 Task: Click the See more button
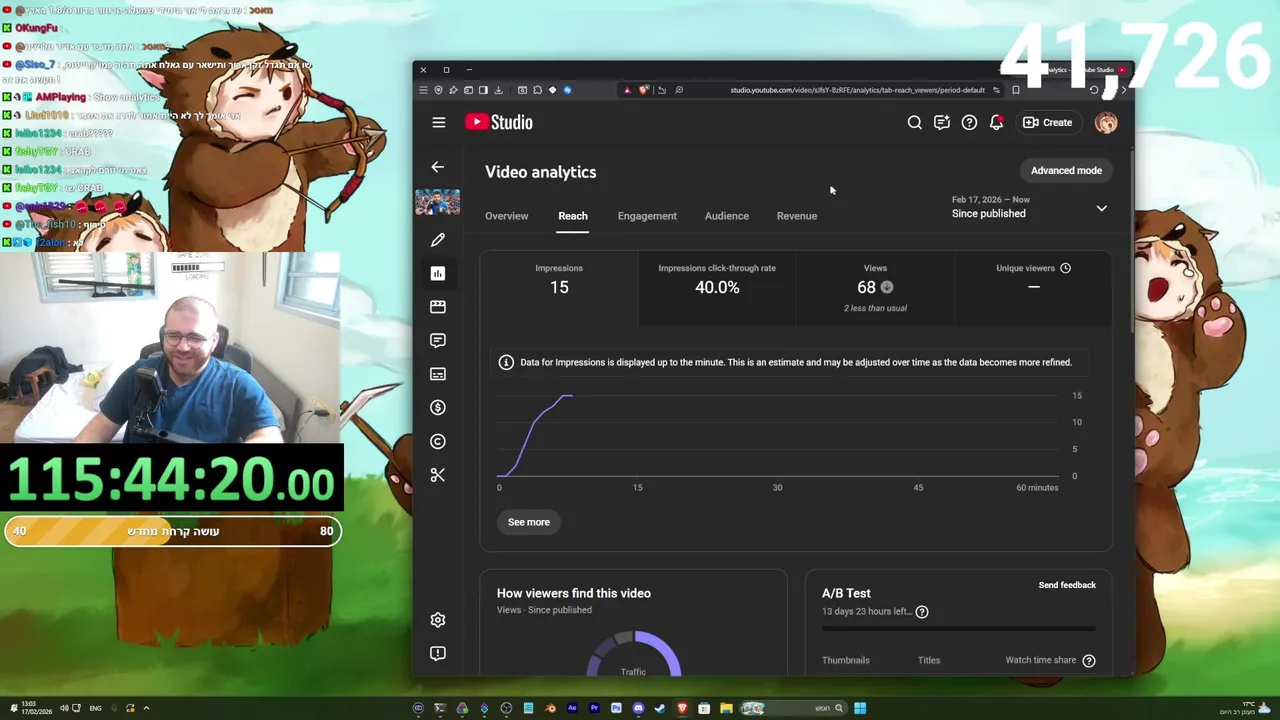tap(529, 522)
